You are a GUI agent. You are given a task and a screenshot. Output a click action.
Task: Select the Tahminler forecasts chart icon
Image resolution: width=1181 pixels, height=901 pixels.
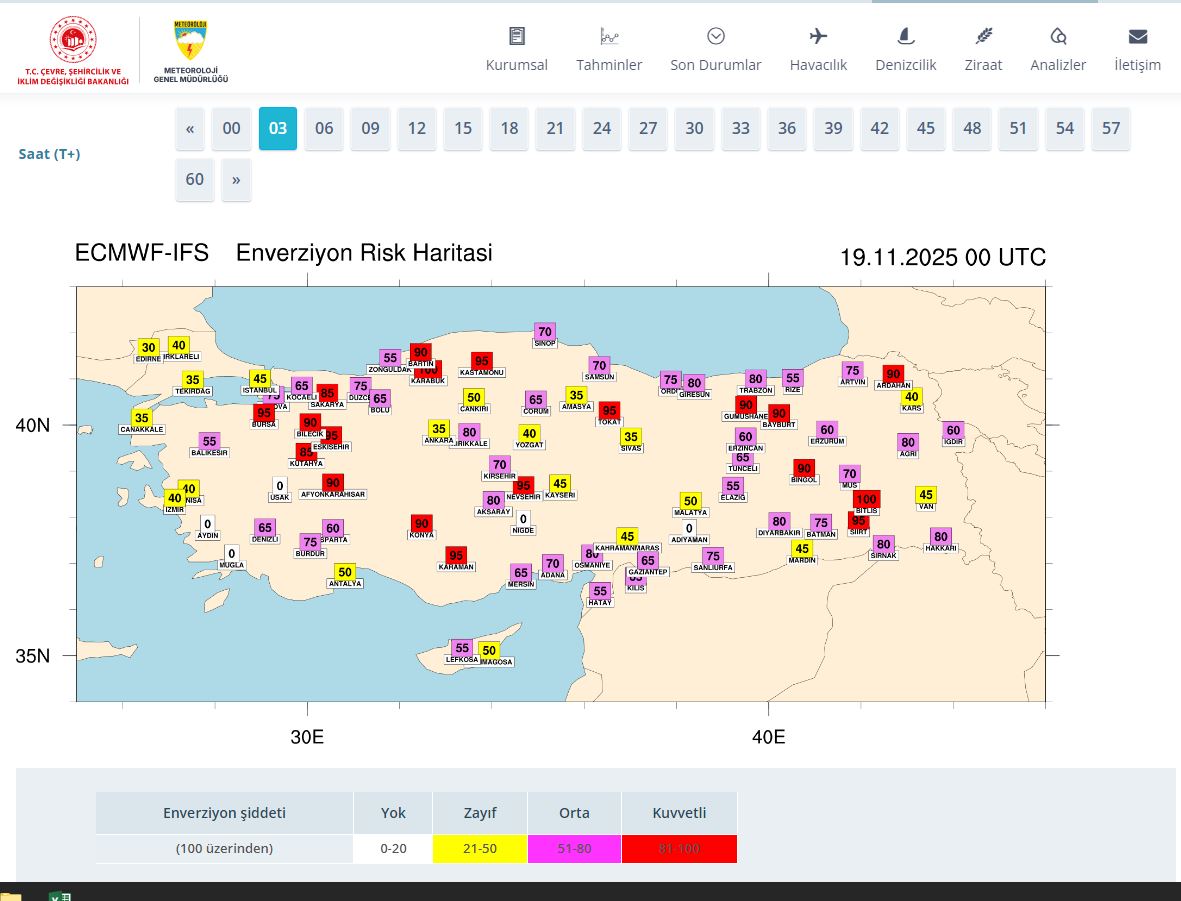click(x=609, y=35)
